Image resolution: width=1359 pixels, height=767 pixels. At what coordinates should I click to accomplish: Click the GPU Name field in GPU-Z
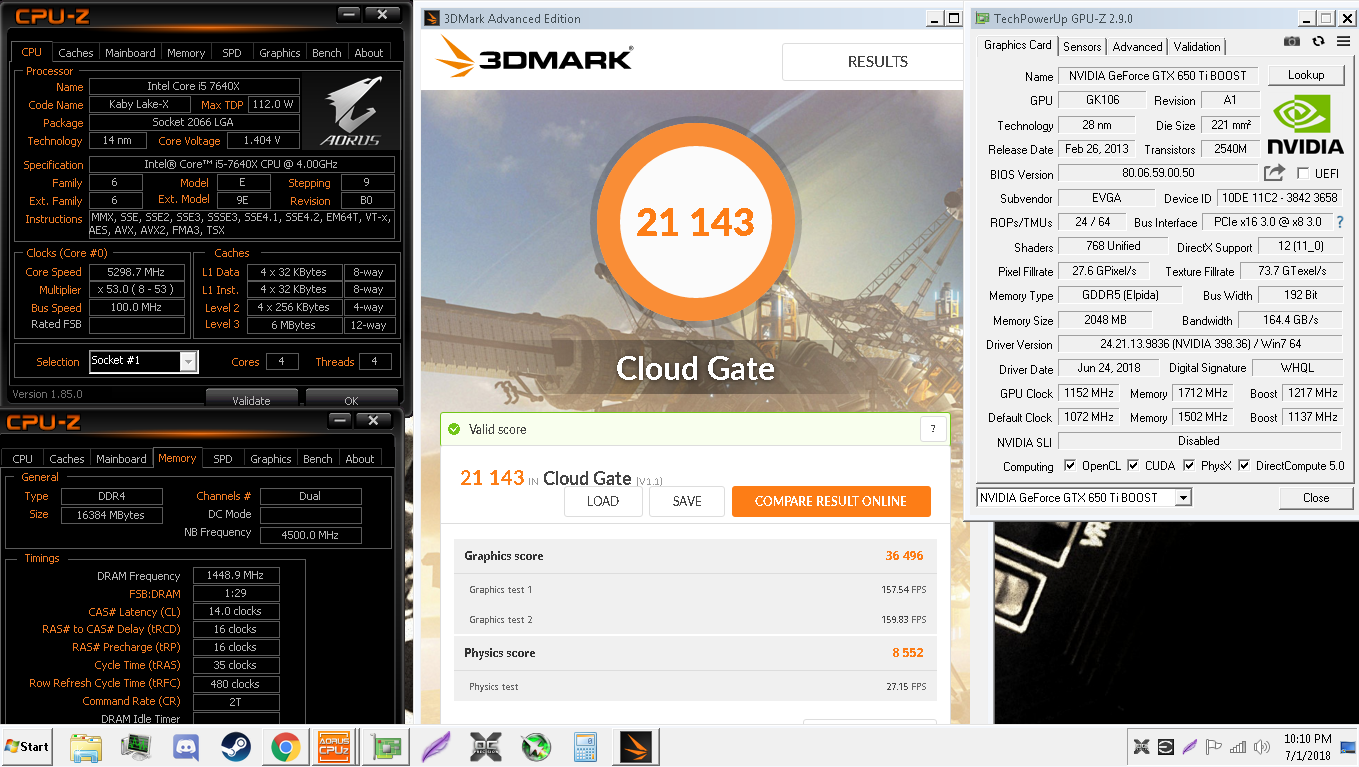click(1159, 76)
